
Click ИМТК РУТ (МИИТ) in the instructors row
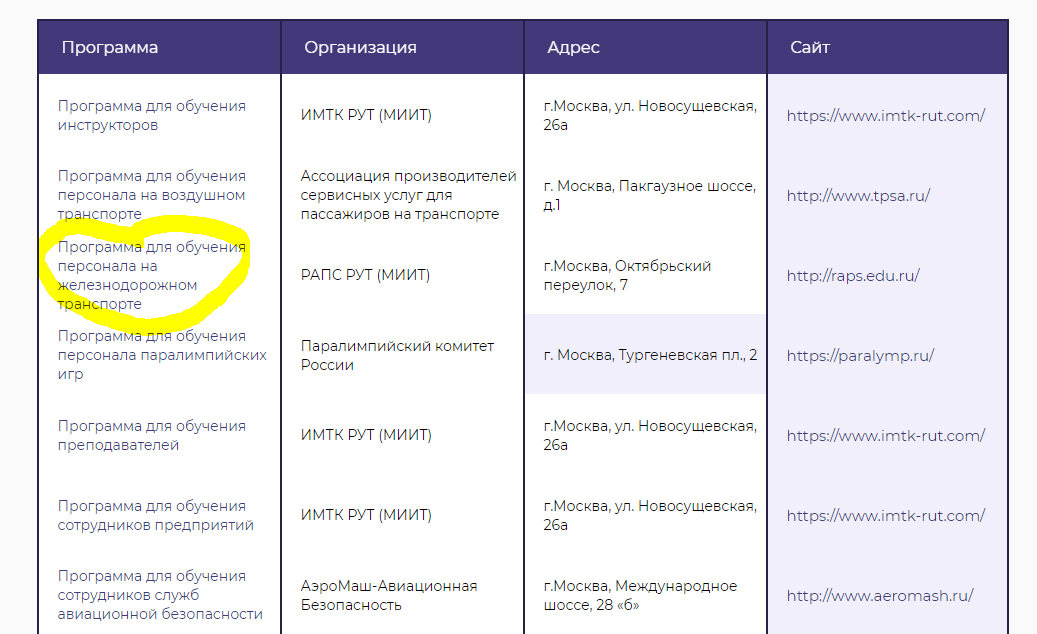tap(366, 115)
